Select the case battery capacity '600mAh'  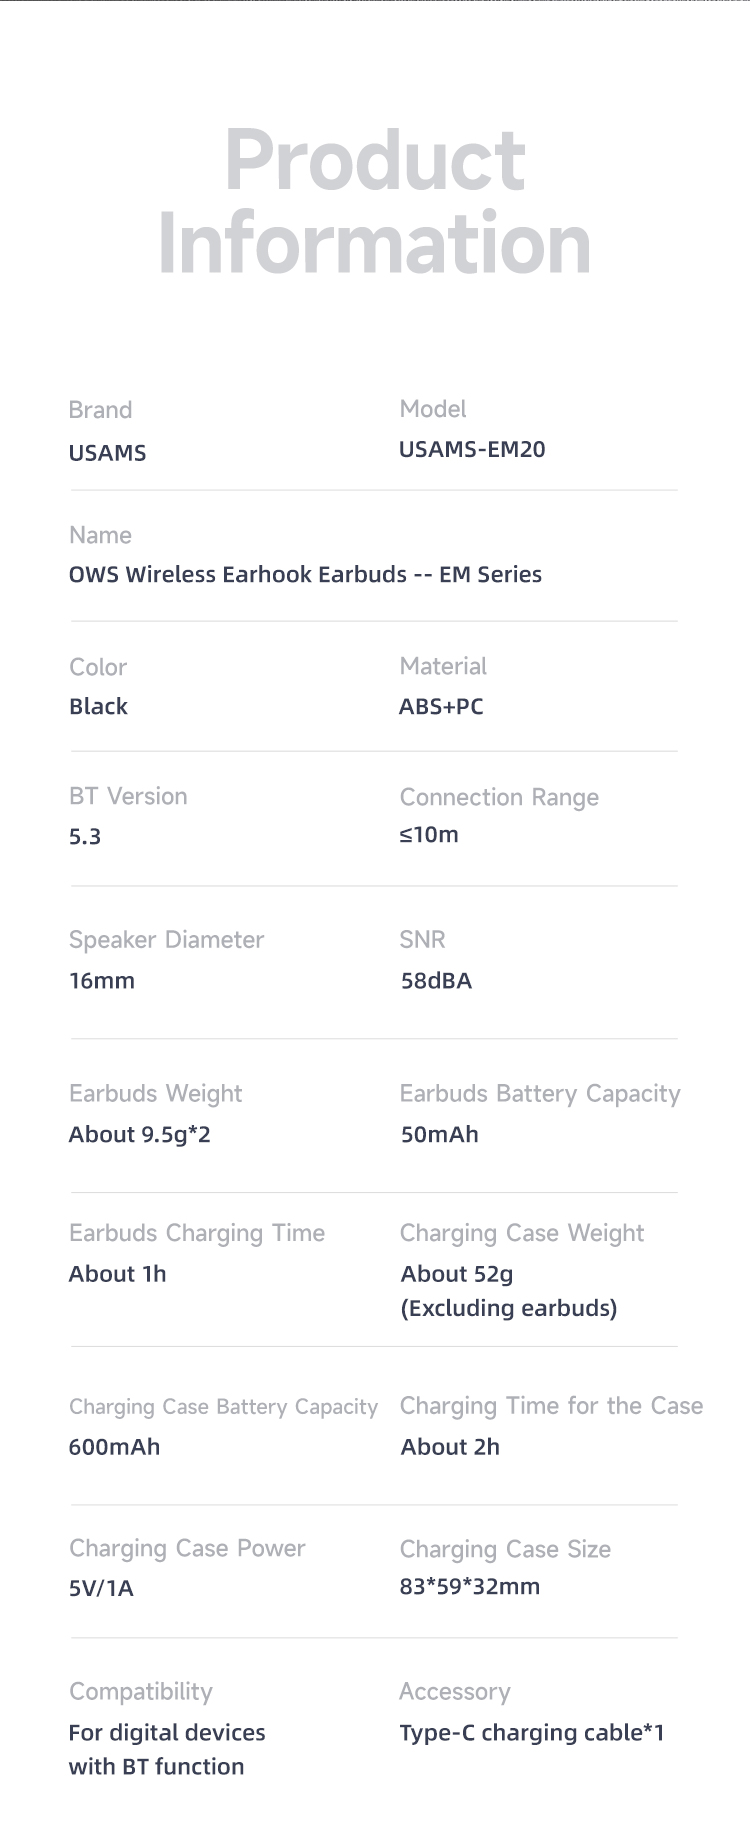pos(114,1447)
